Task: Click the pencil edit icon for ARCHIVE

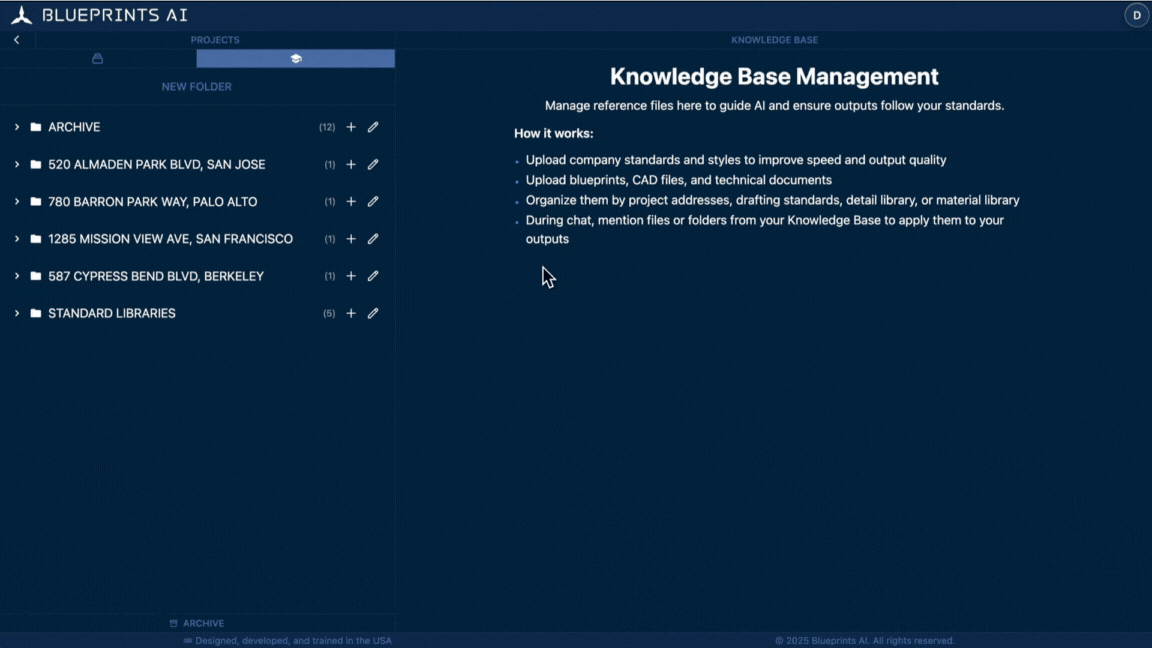Action: pos(373,127)
